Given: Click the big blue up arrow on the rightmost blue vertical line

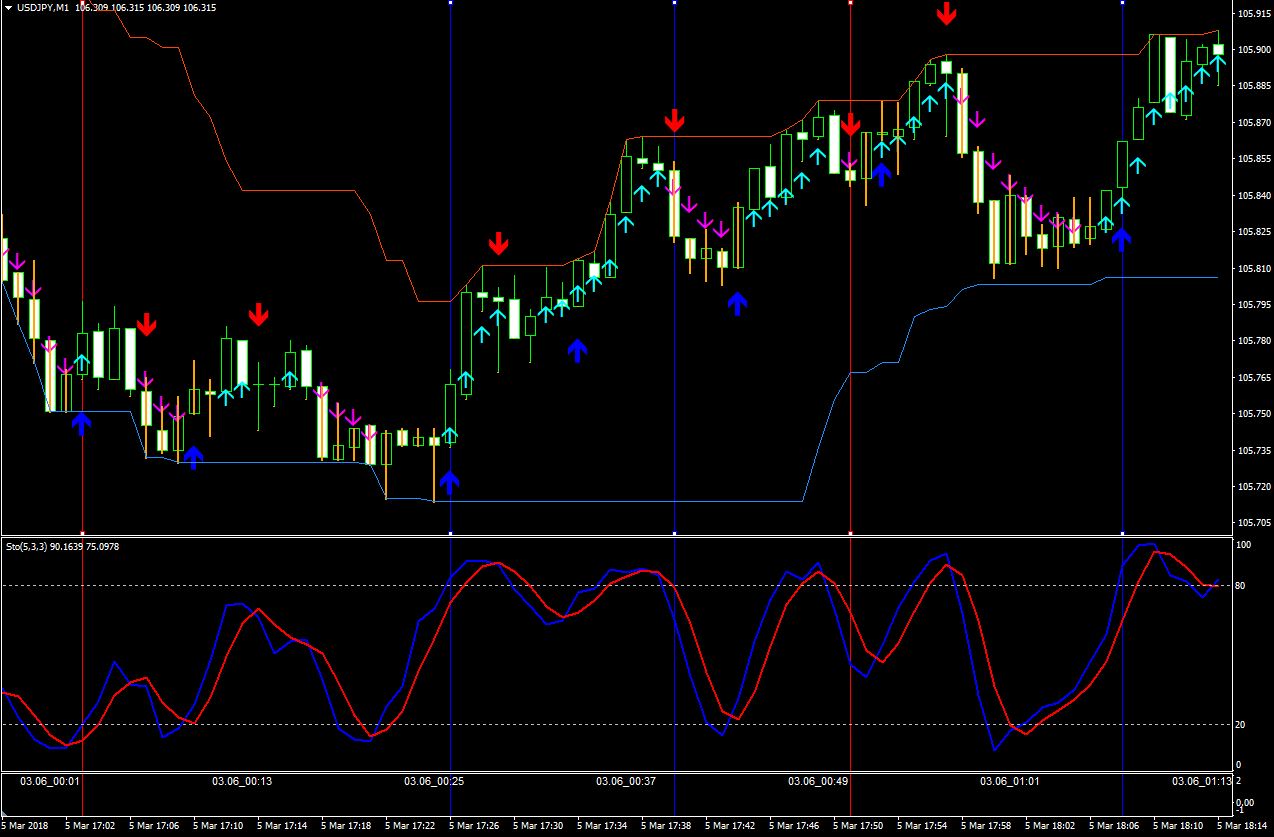Looking at the screenshot, I should click(1122, 238).
